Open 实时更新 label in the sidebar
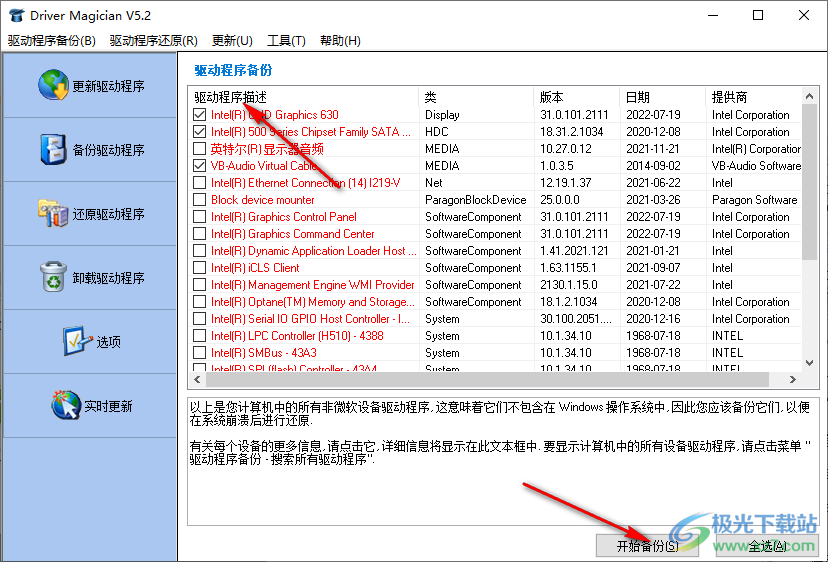The image size is (828, 562). (x=108, y=406)
